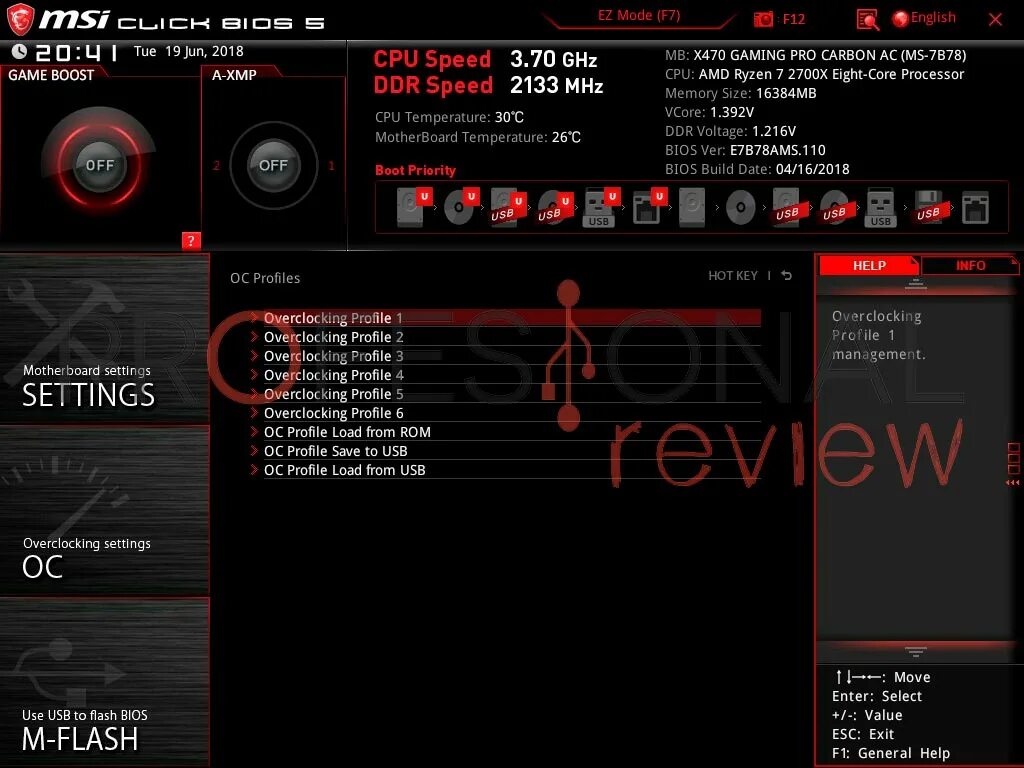The height and width of the screenshot is (768, 1024).
Task: Close the BIOS with the red X
Action: [995, 20]
